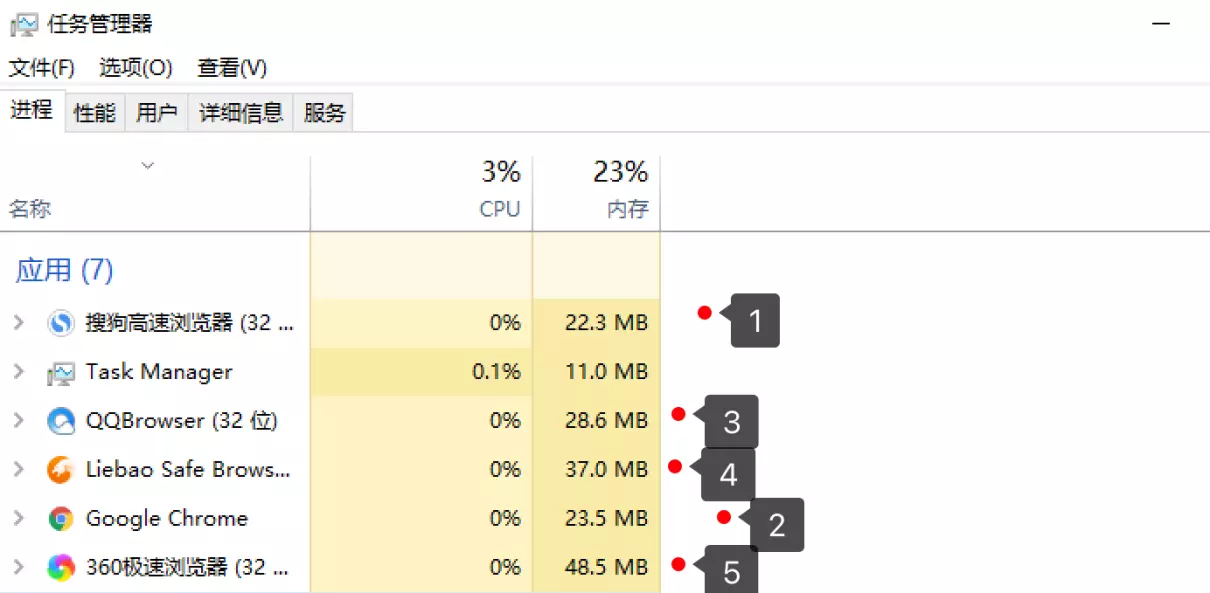Viewport: 1210px width, 593px height.
Task: Click the 22.3 MB memory value
Action: click(x=606, y=322)
